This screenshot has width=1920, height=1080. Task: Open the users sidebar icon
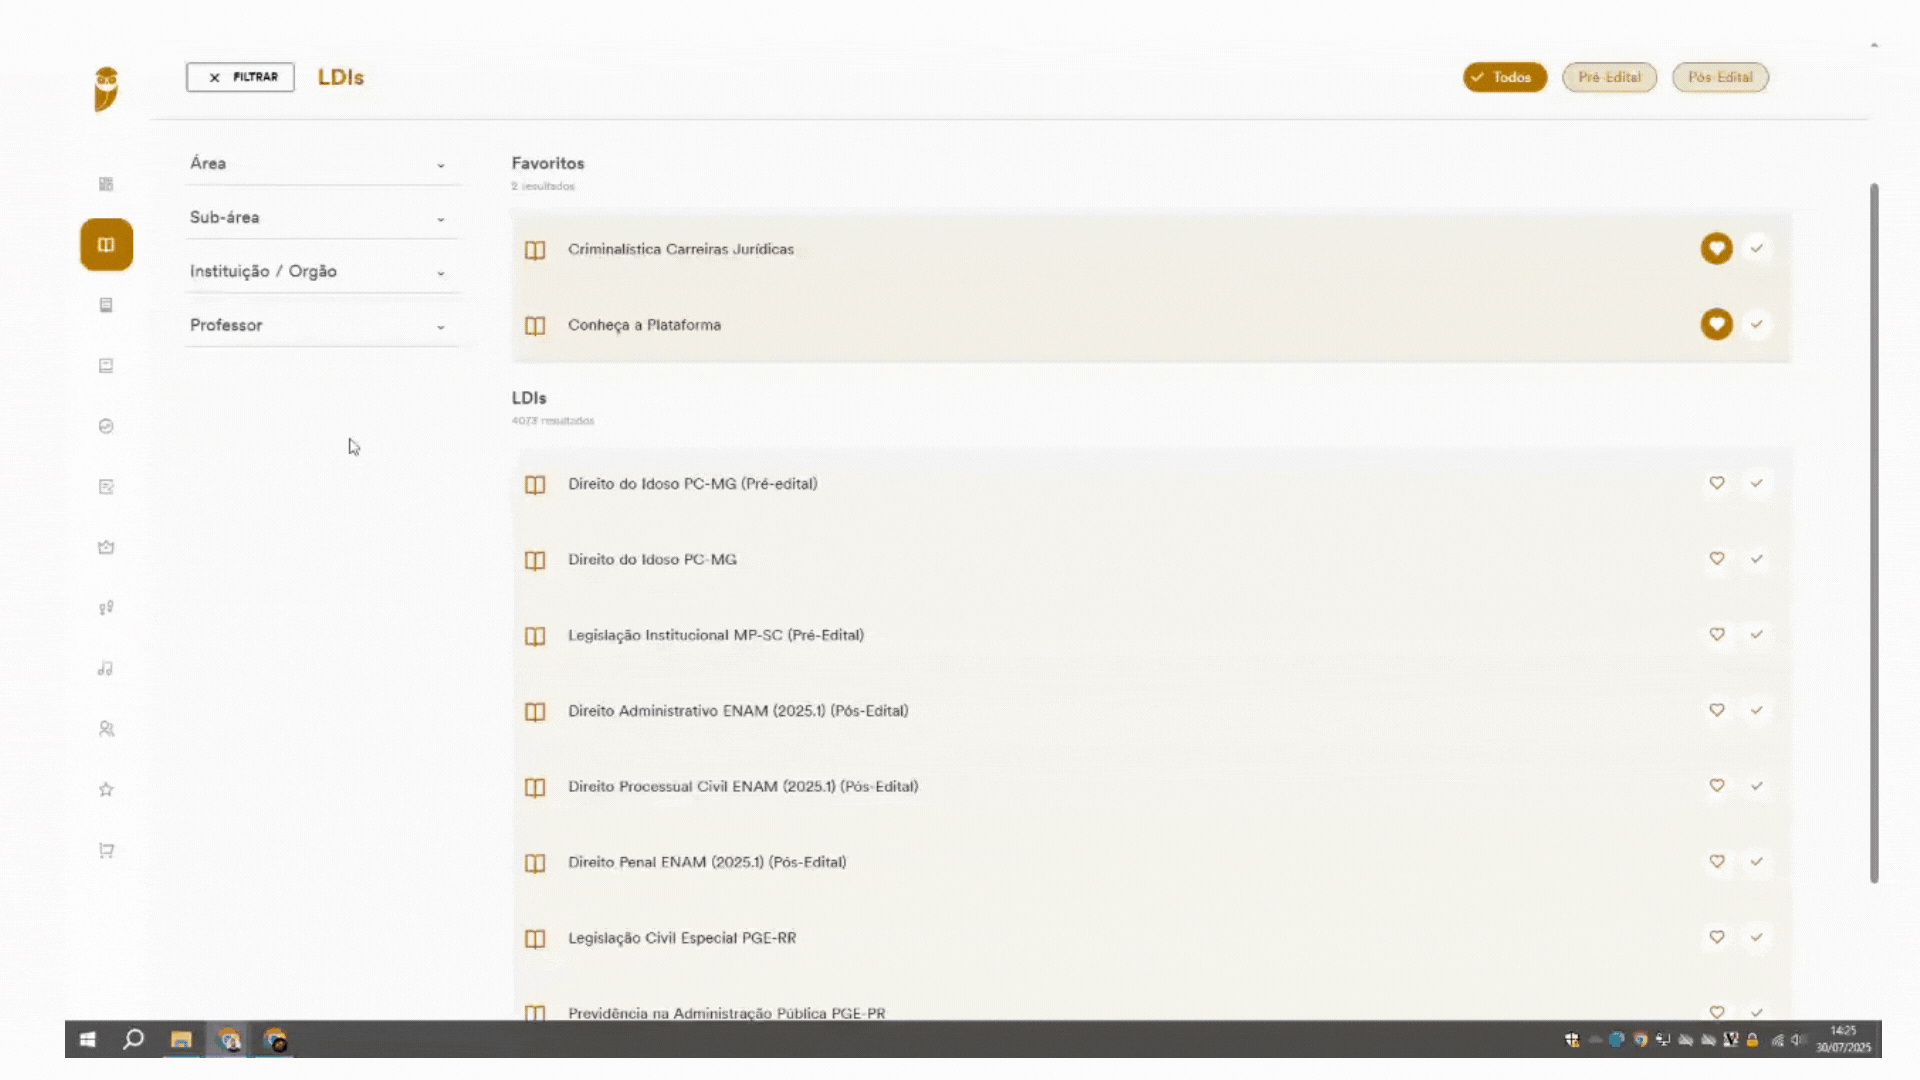pos(106,729)
